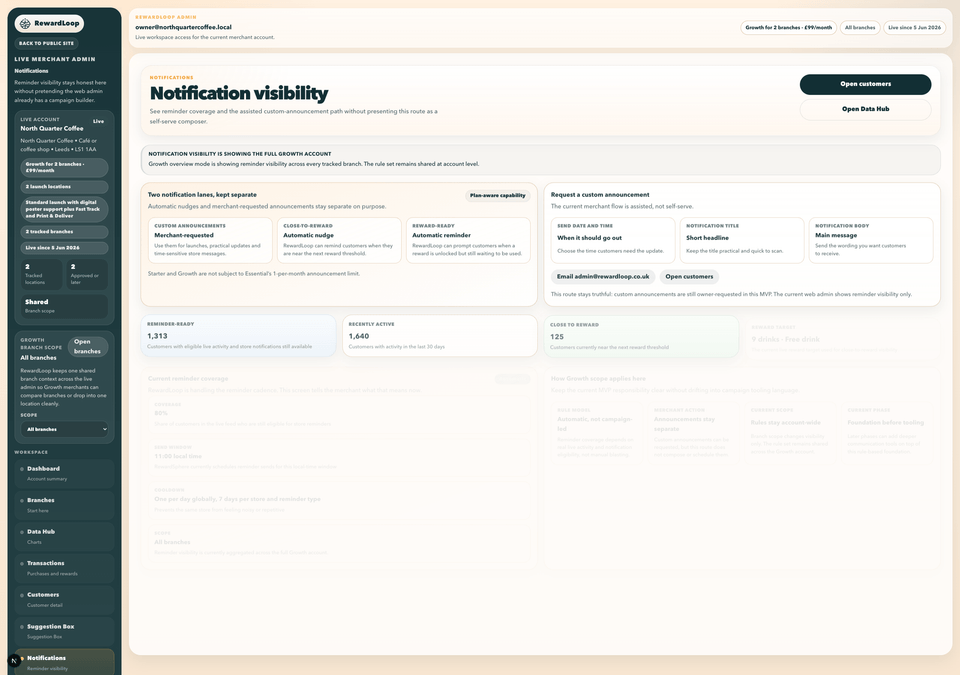Select Customers in workspace navigation

click(64, 600)
